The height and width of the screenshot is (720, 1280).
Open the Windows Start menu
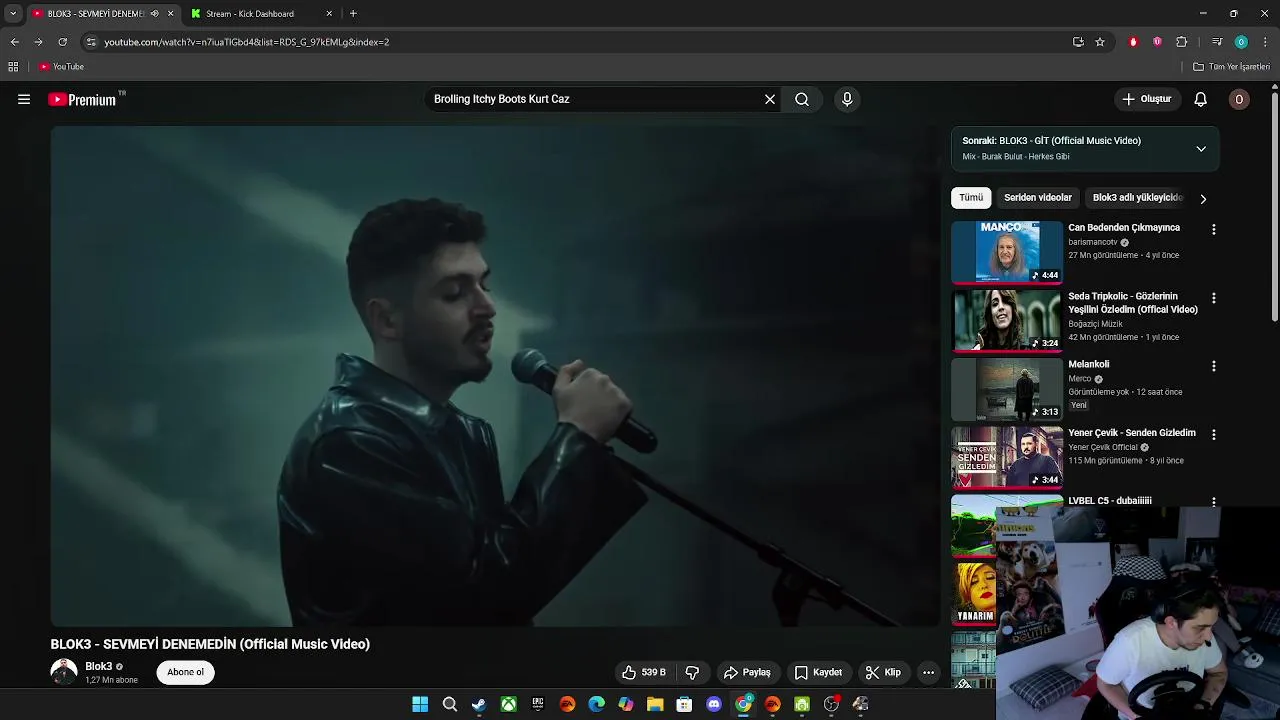[420, 704]
